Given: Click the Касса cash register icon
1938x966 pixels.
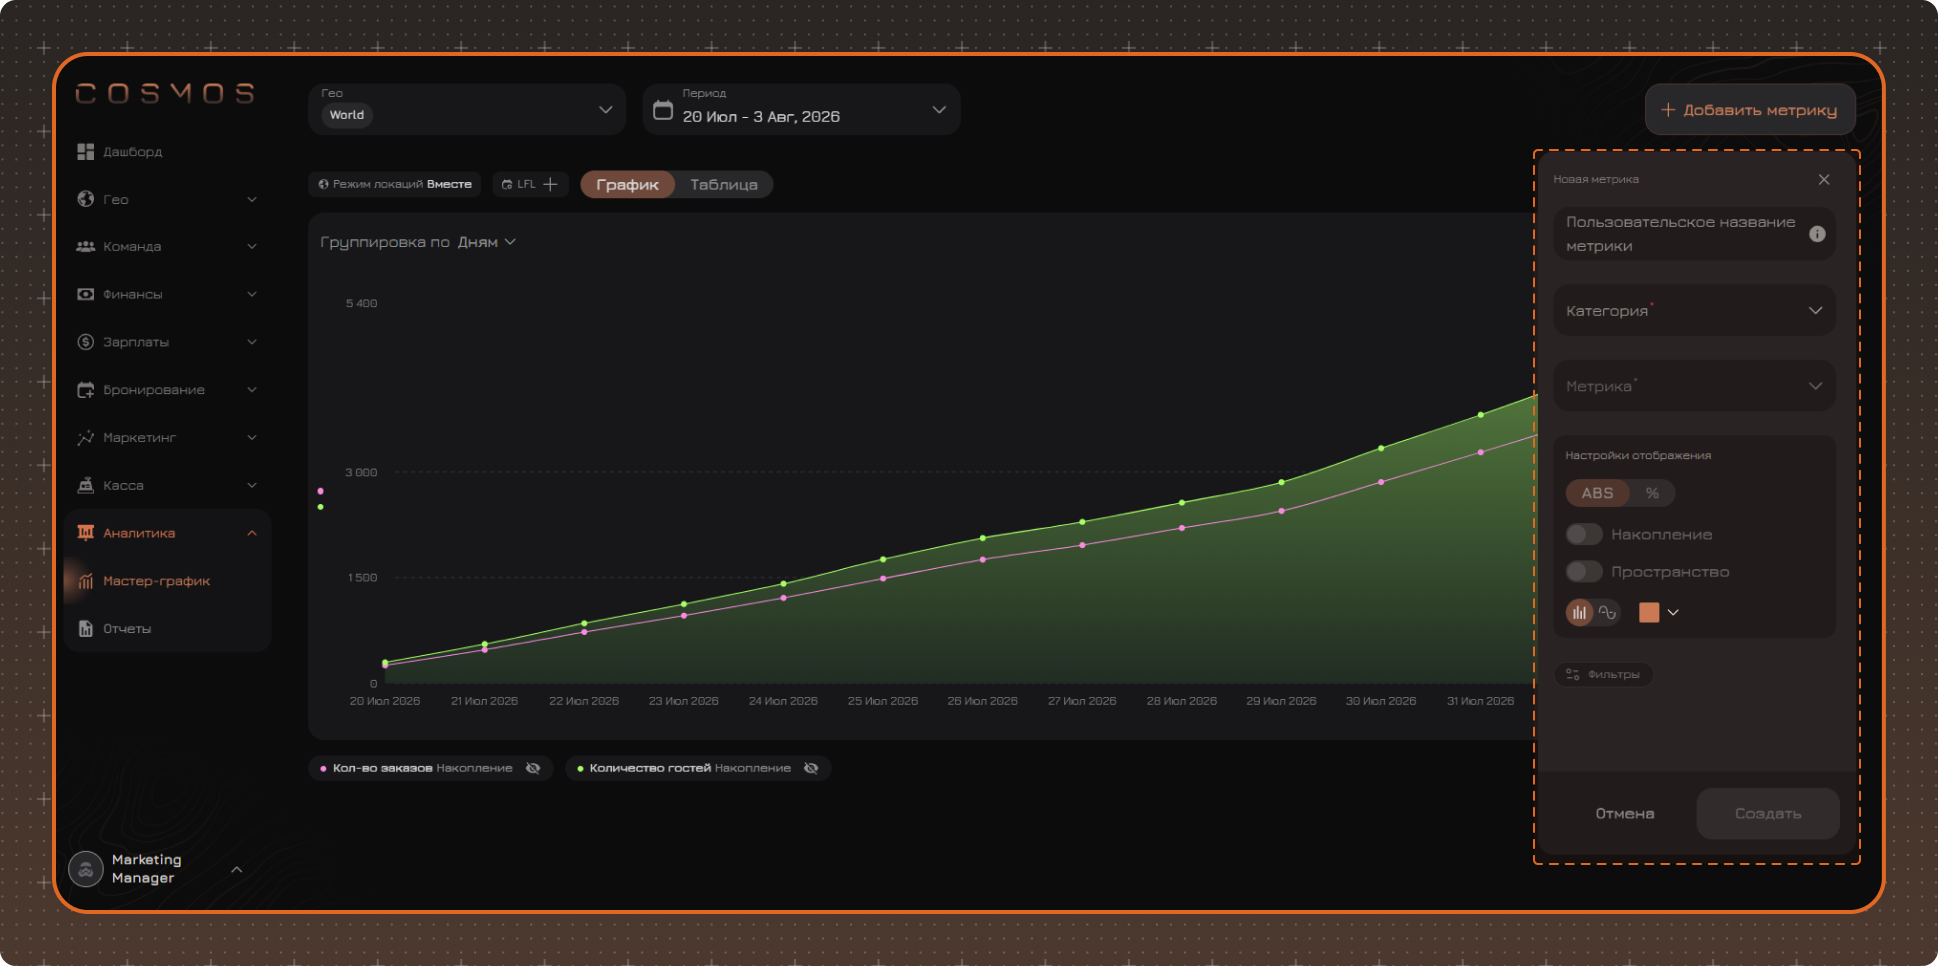Looking at the screenshot, I should (x=86, y=485).
